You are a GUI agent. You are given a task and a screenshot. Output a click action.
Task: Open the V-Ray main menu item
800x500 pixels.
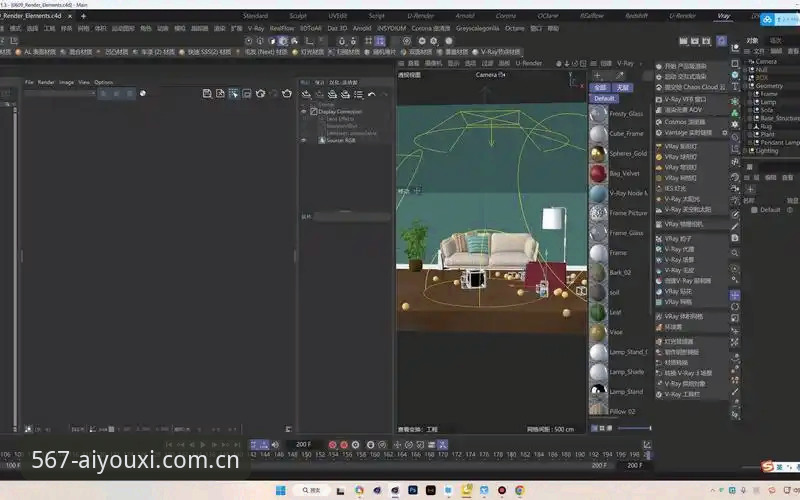click(256, 29)
